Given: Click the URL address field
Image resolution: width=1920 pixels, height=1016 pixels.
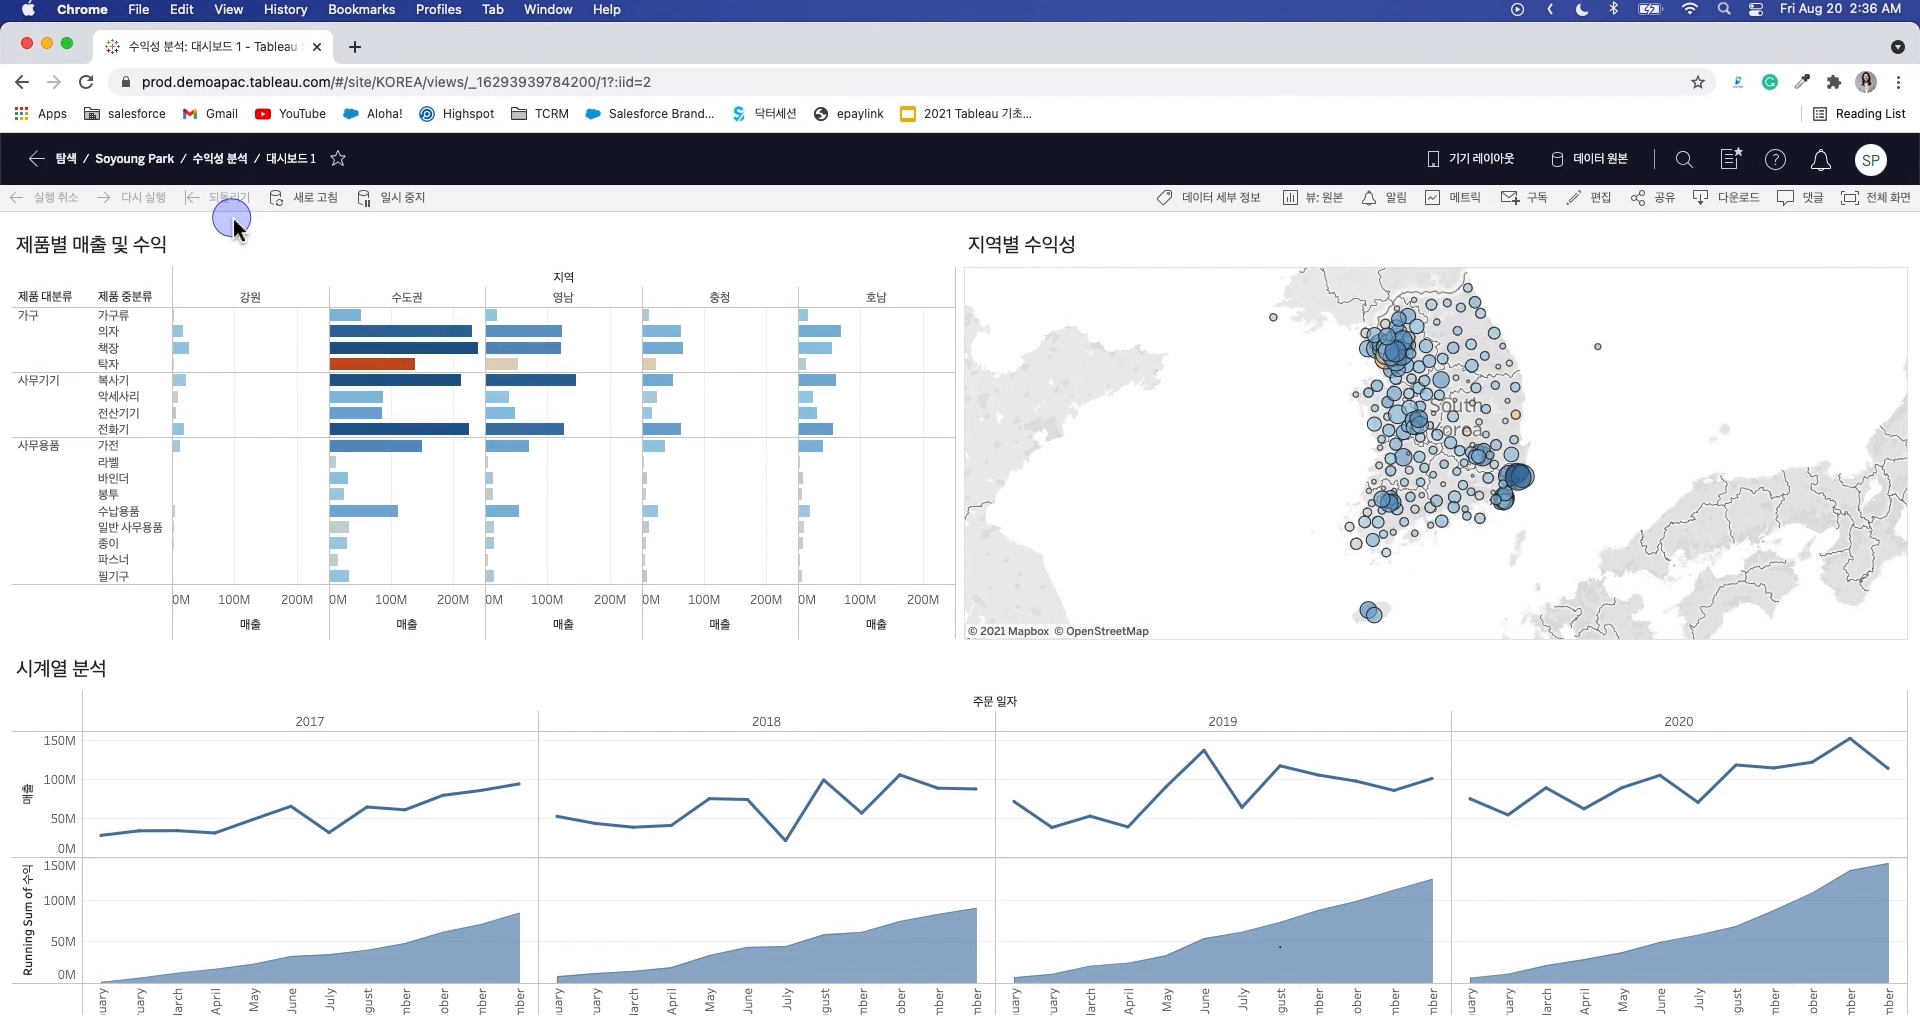Looking at the screenshot, I should [900, 82].
